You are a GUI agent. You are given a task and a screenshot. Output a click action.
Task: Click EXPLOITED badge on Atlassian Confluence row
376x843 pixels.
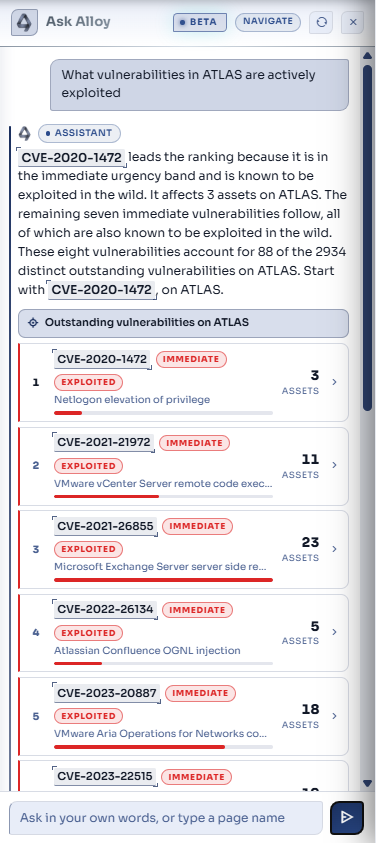coord(88,633)
